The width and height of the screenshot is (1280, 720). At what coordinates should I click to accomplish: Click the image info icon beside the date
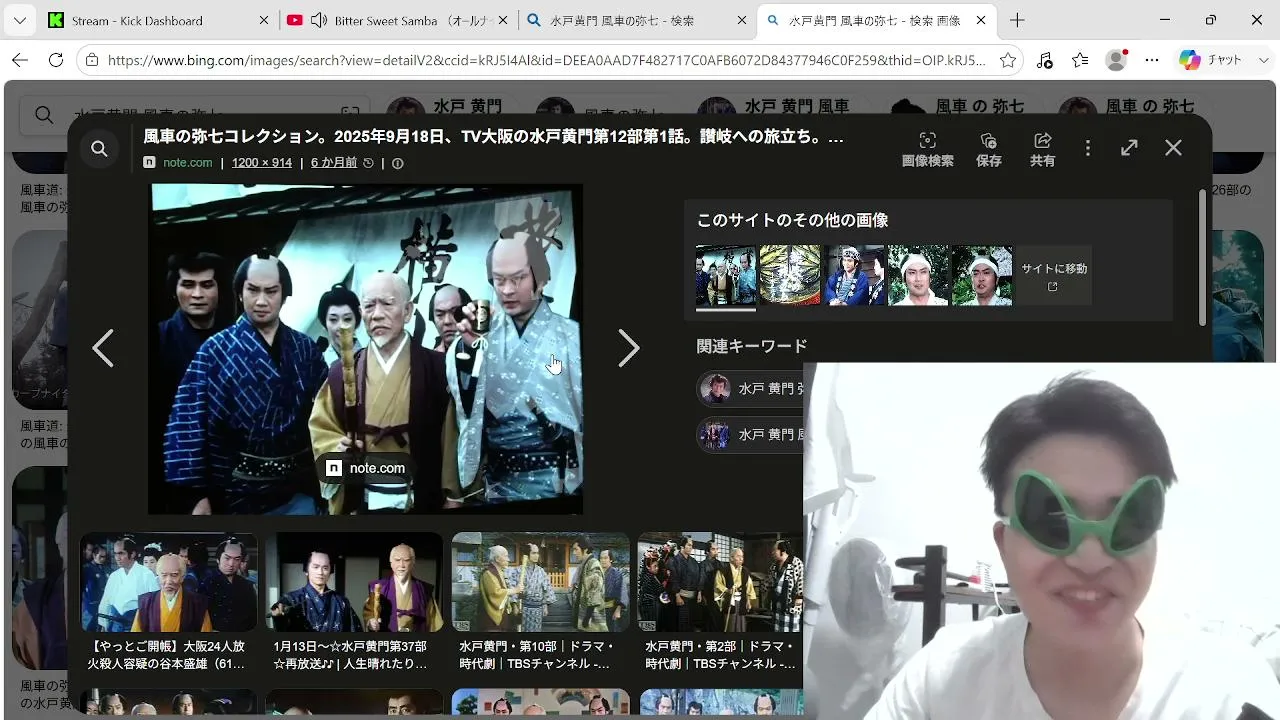pyautogui.click(x=398, y=163)
